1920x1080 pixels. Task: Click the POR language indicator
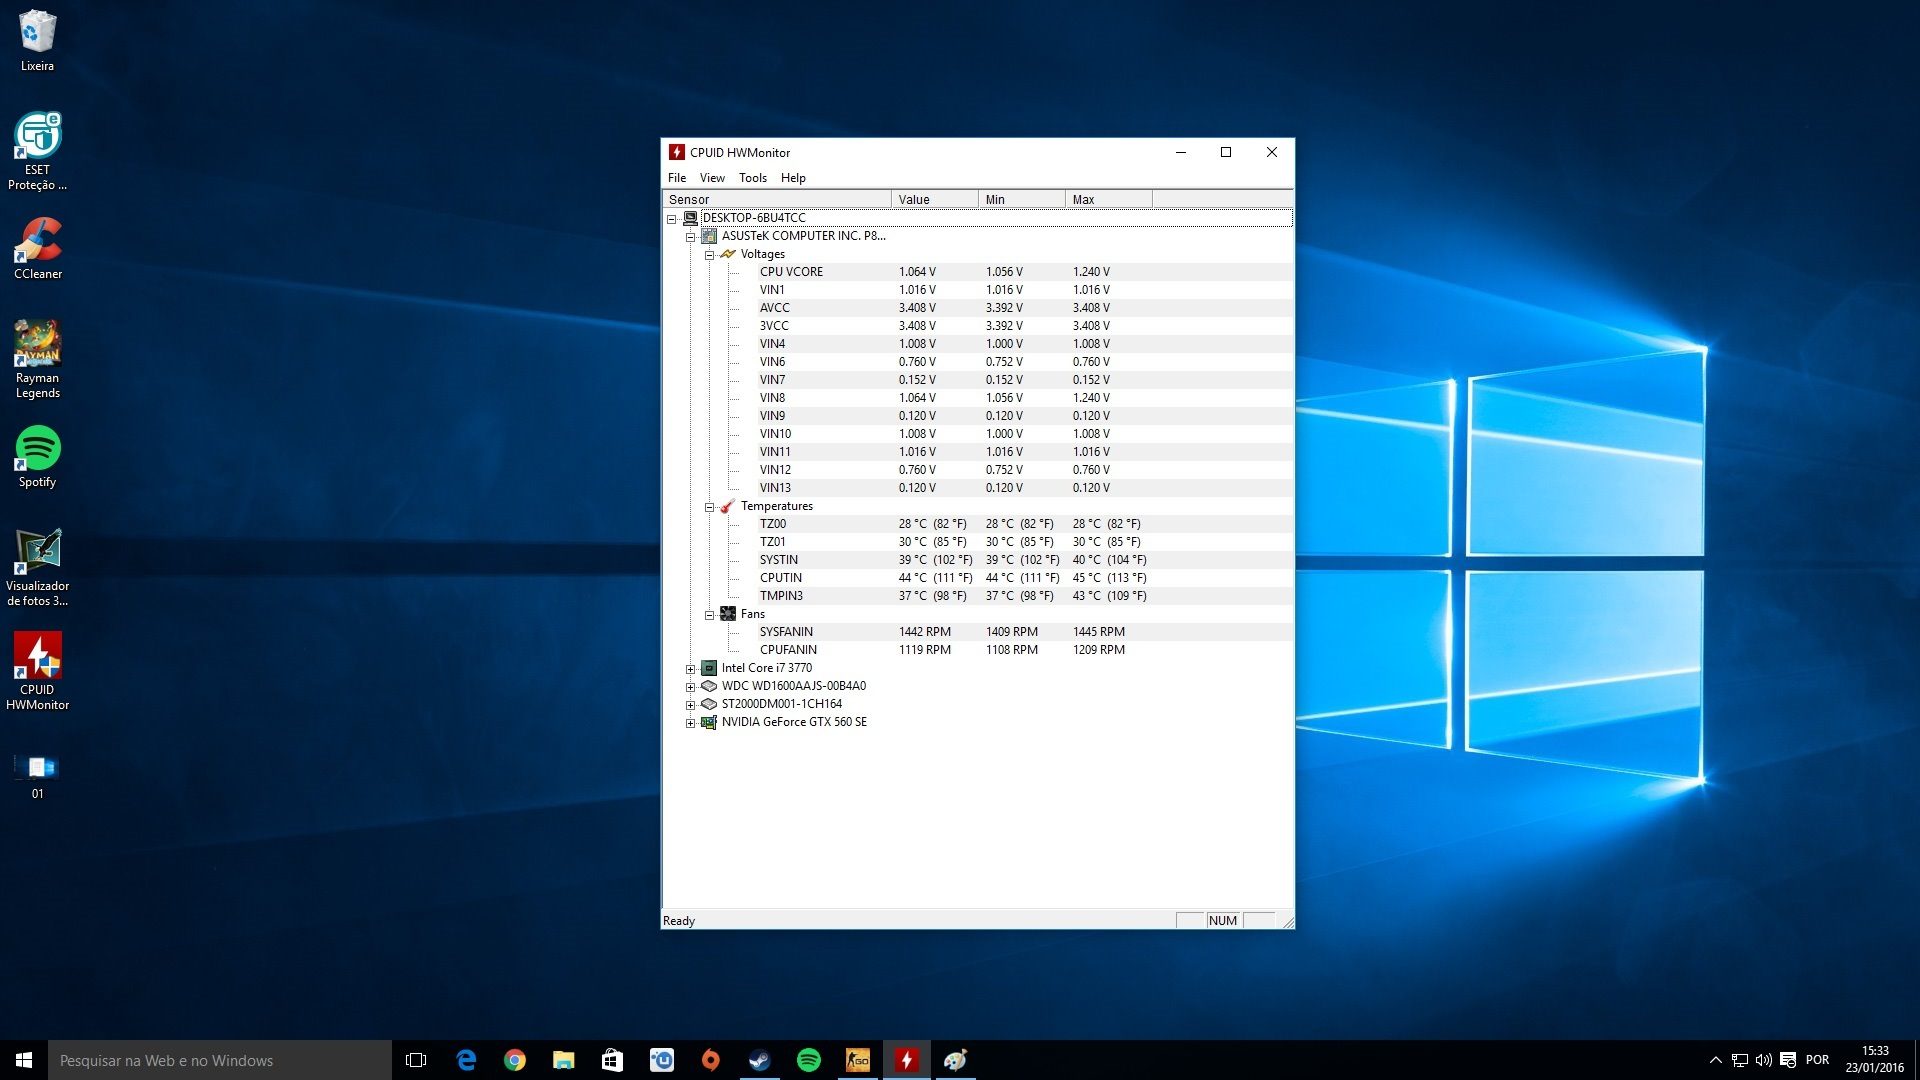point(1818,1060)
